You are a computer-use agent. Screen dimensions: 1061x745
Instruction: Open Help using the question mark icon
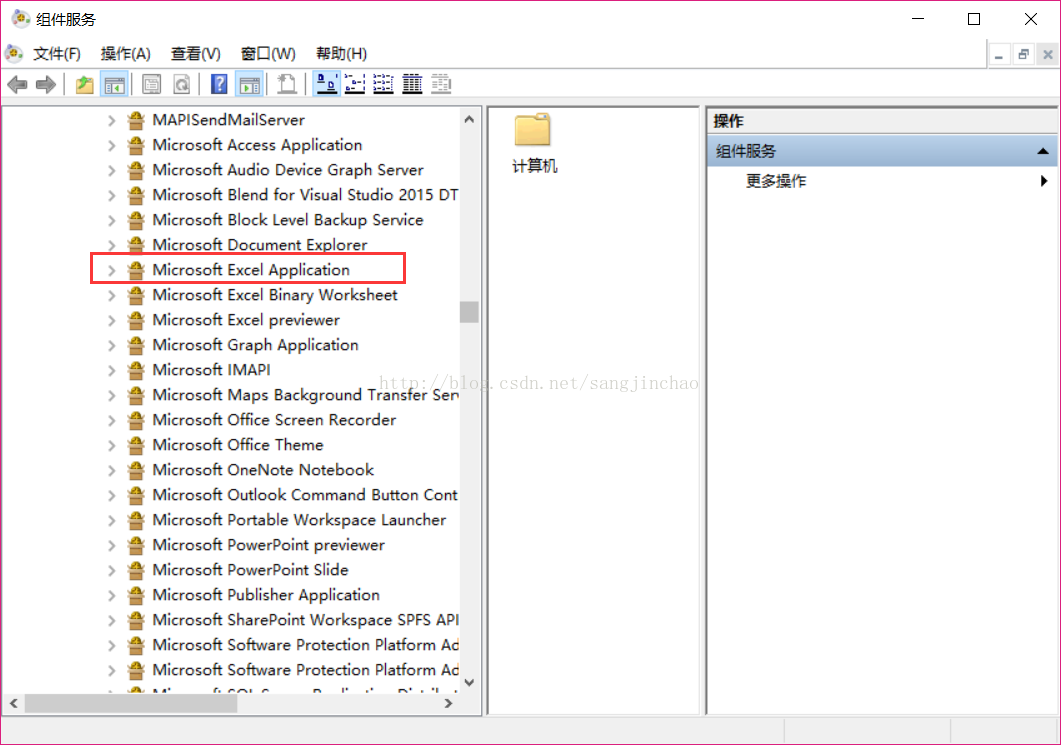pos(218,84)
